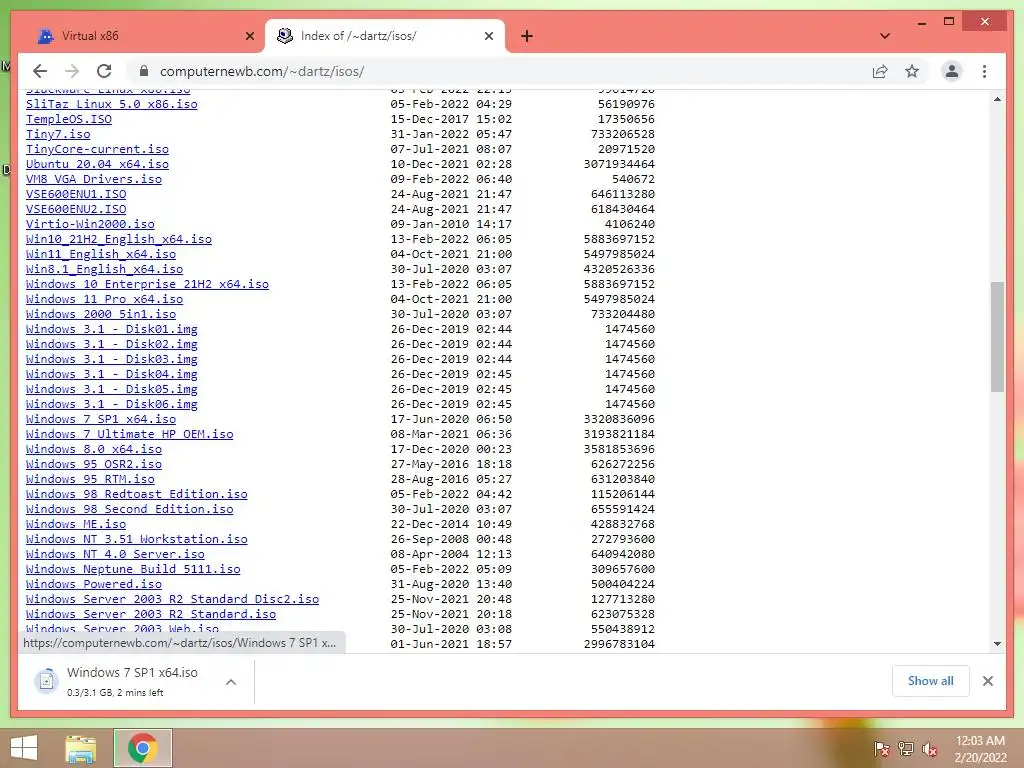Open the share page icon in address bar
Viewport: 1024px width, 768px height.
[880, 71]
